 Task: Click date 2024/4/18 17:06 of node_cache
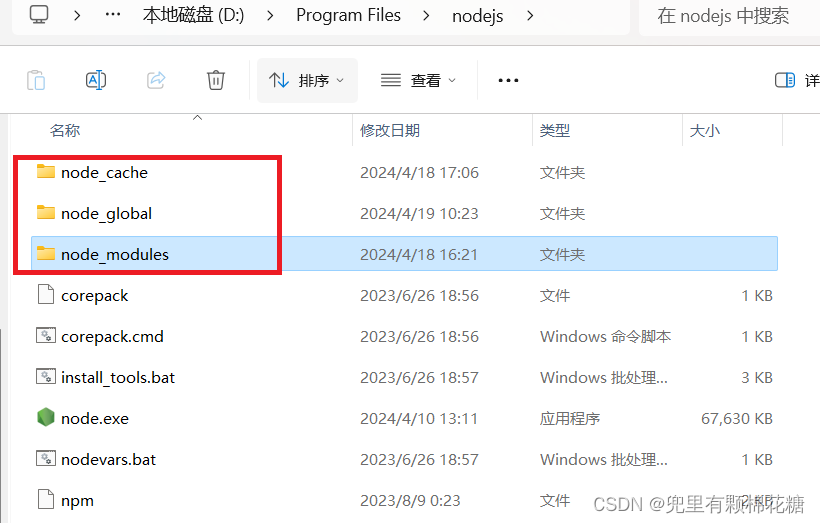pos(419,173)
